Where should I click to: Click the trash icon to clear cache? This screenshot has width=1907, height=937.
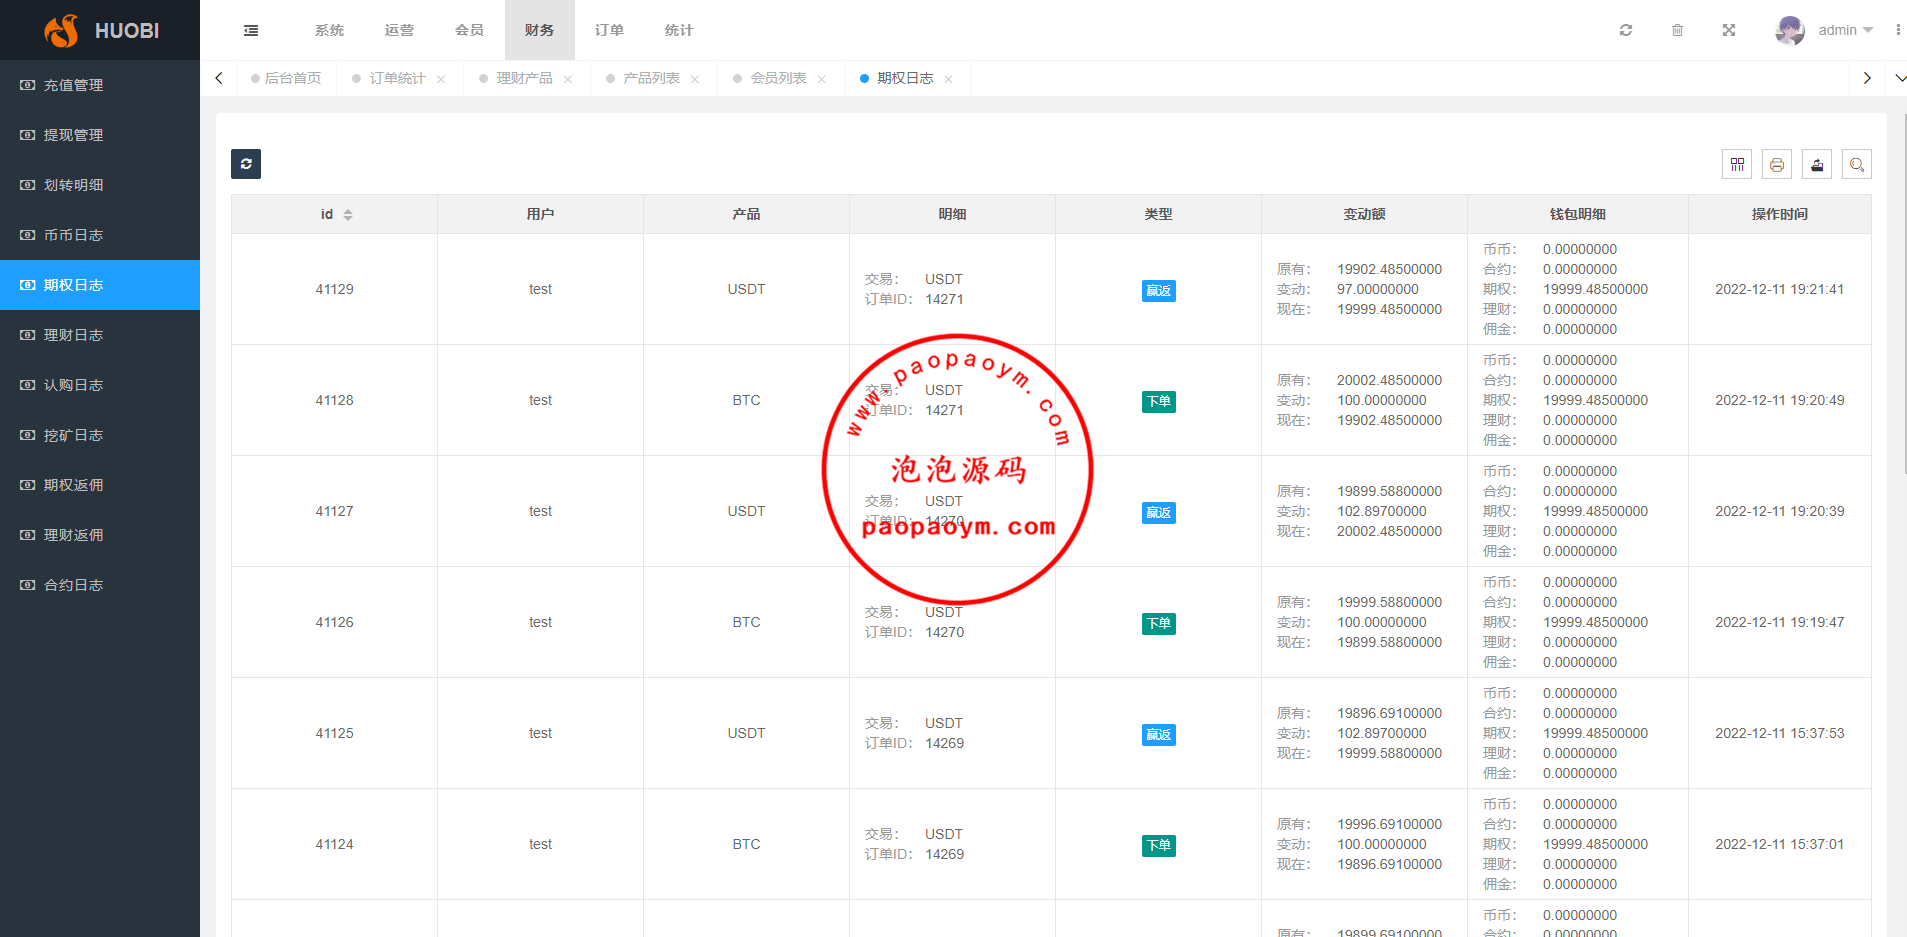tap(1677, 30)
